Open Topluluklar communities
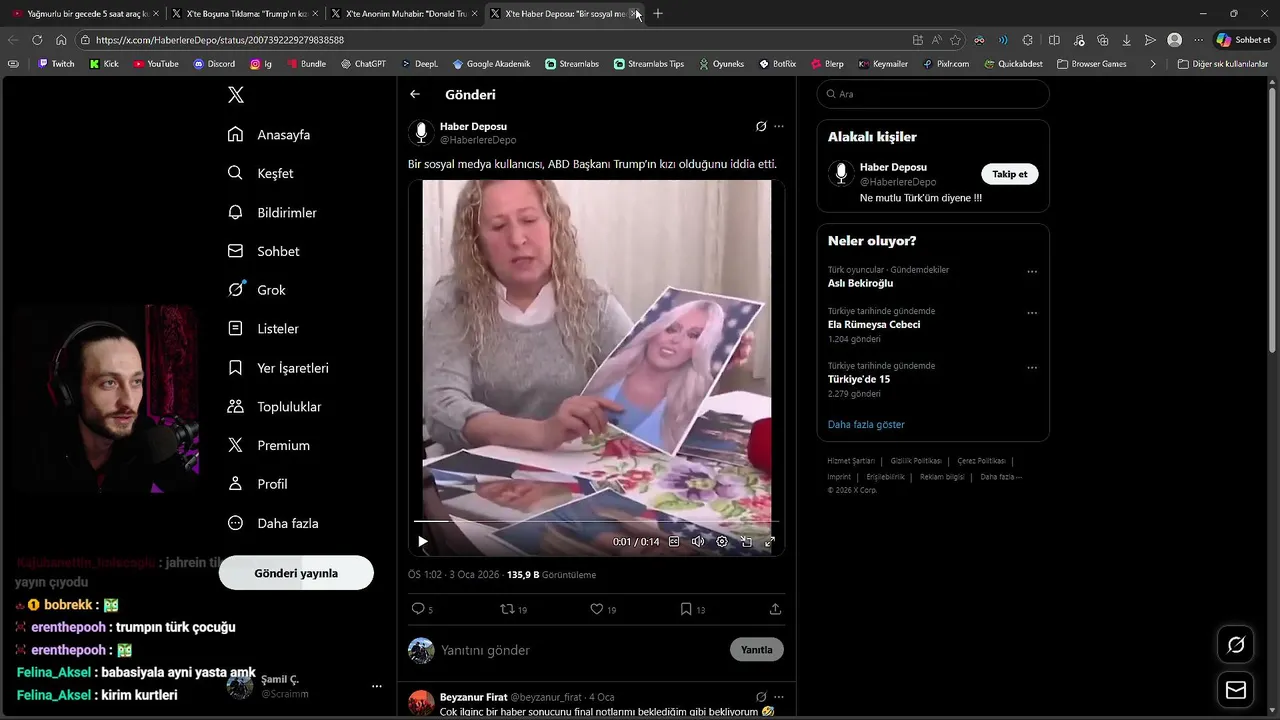This screenshot has width=1280, height=720. 274,406
